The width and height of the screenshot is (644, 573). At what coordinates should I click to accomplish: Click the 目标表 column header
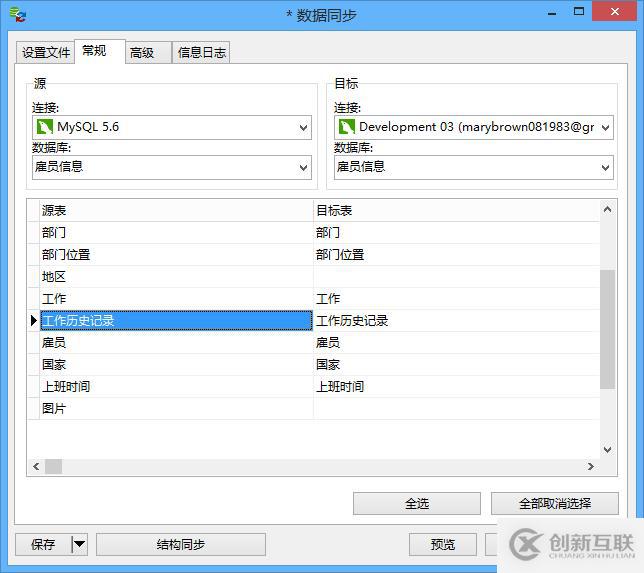pyautogui.click(x=457, y=210)
